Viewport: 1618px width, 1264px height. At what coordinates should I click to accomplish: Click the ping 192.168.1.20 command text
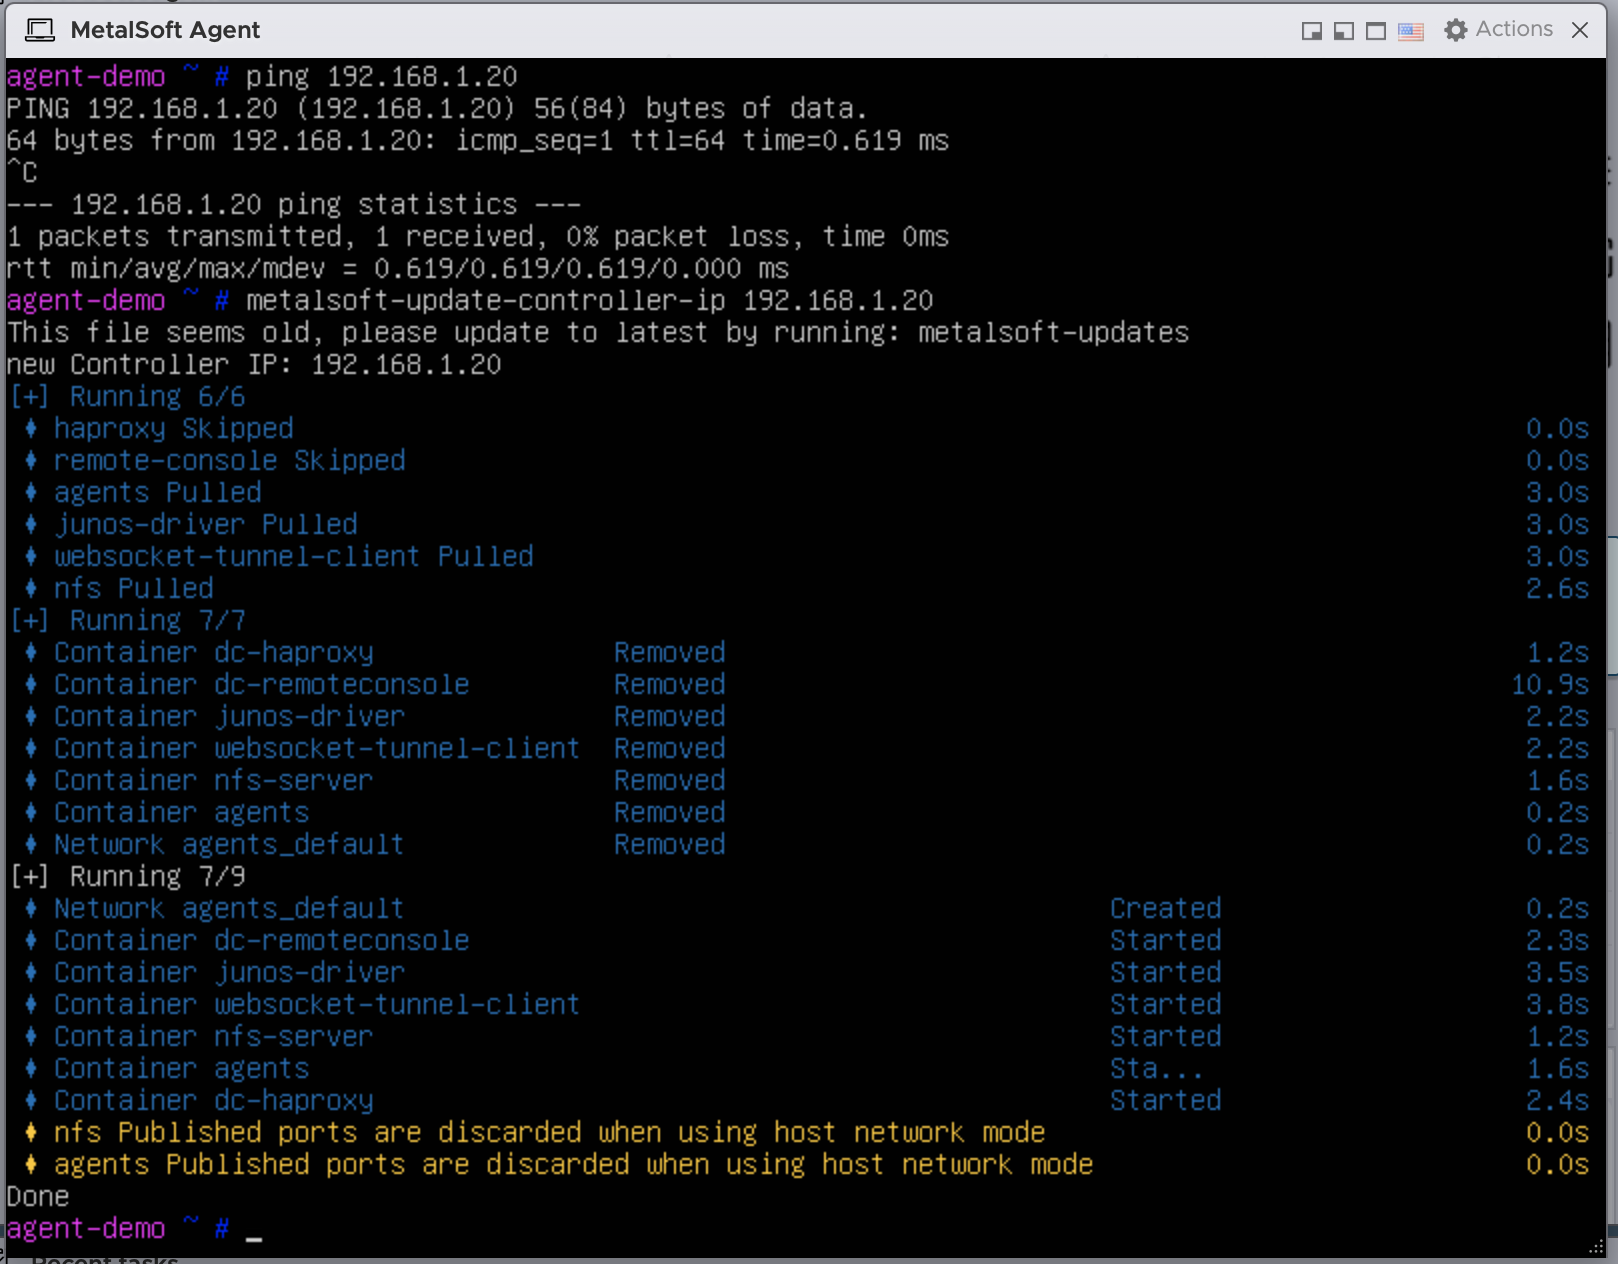[x=381, y=77]
